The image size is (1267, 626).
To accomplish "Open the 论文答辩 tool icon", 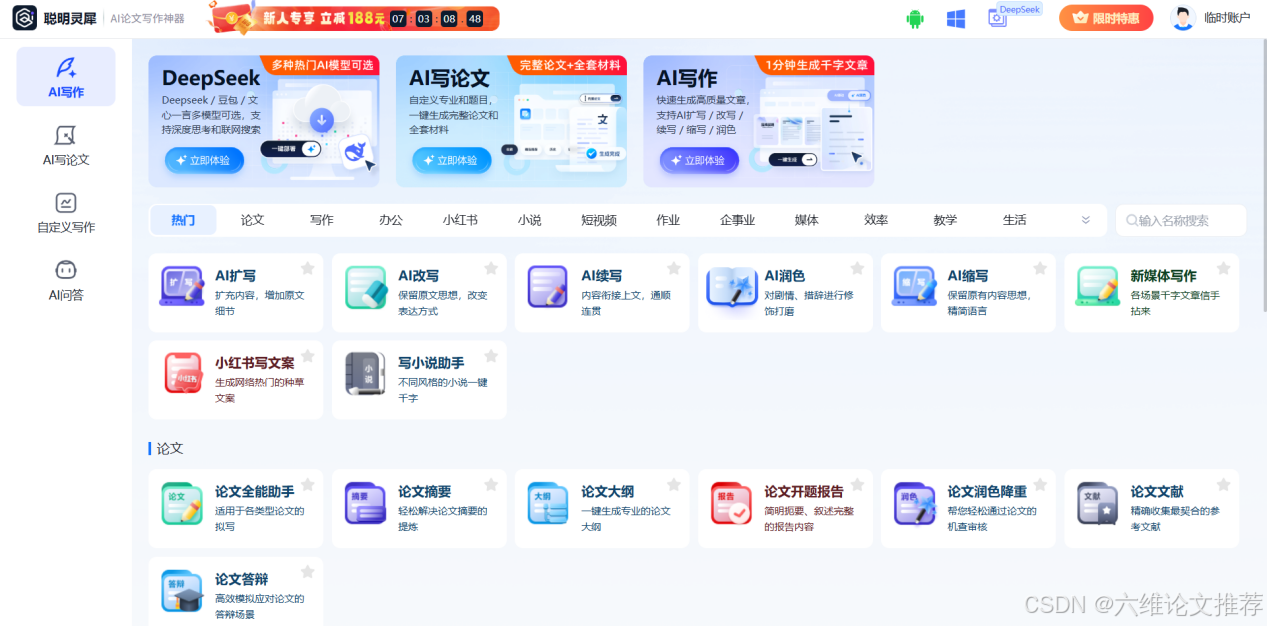I will [181, 591].
